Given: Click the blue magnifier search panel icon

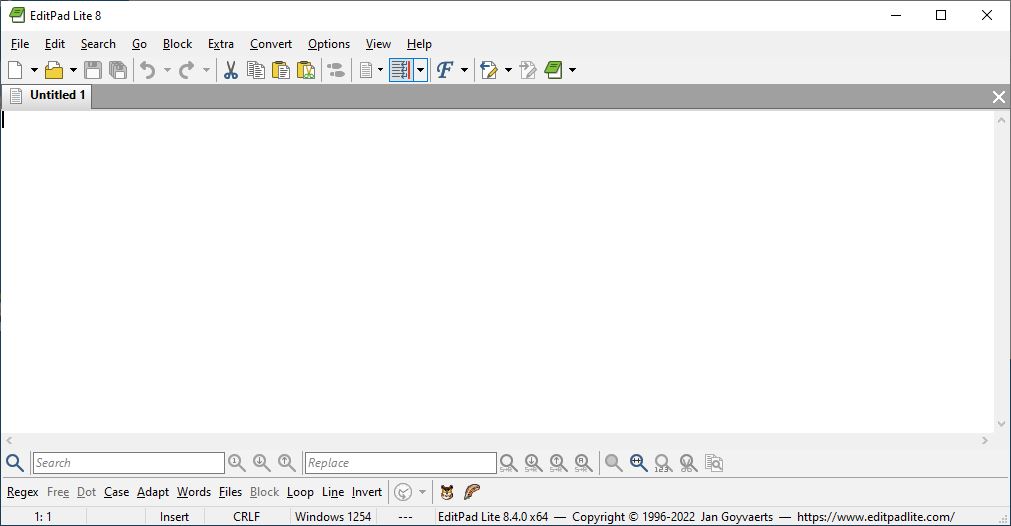Looking at the screenshot, I should [15, 463].
